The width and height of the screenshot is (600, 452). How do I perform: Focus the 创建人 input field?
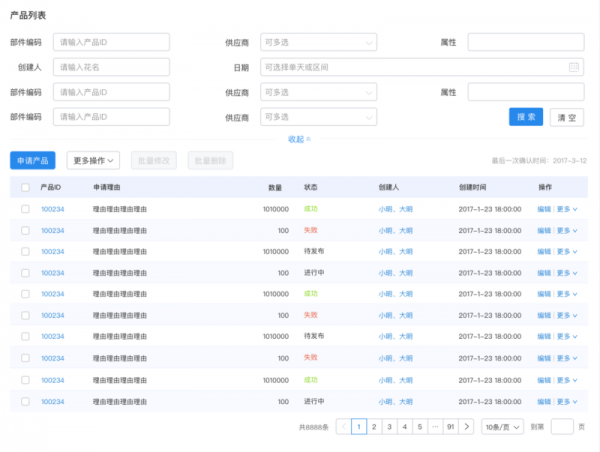[x=111, y=67]
